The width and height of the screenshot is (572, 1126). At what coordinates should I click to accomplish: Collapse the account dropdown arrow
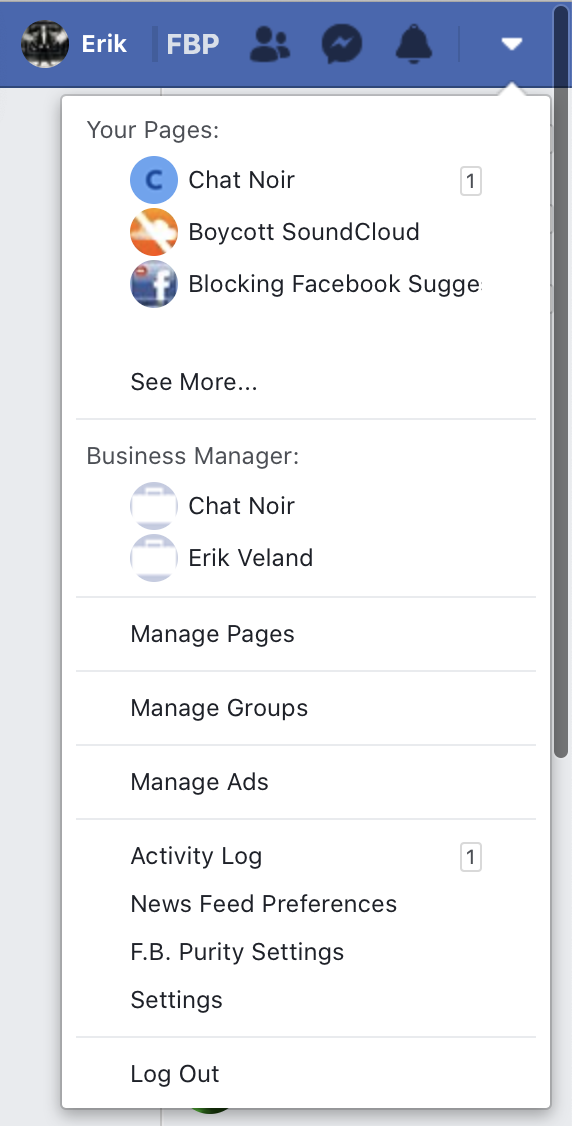[x=511, y=45]
